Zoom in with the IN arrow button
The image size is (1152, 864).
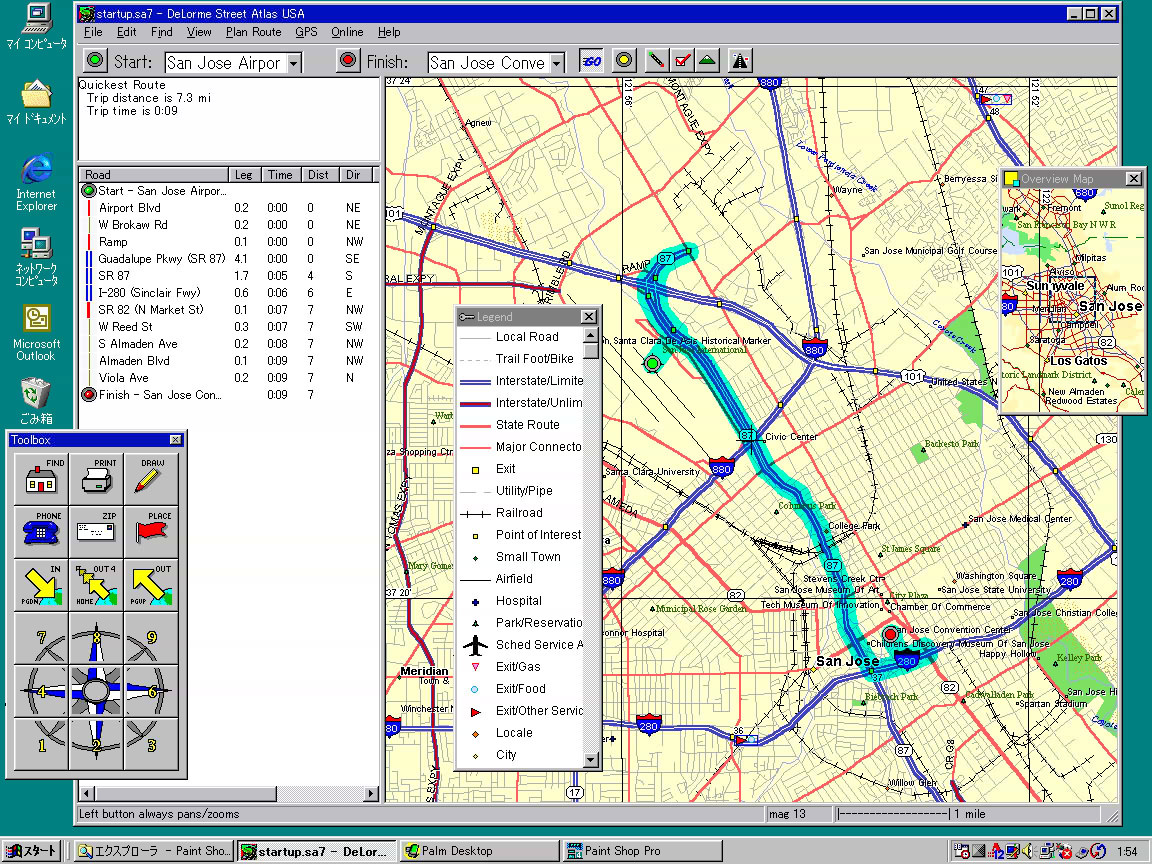click(x=41, y=584)
